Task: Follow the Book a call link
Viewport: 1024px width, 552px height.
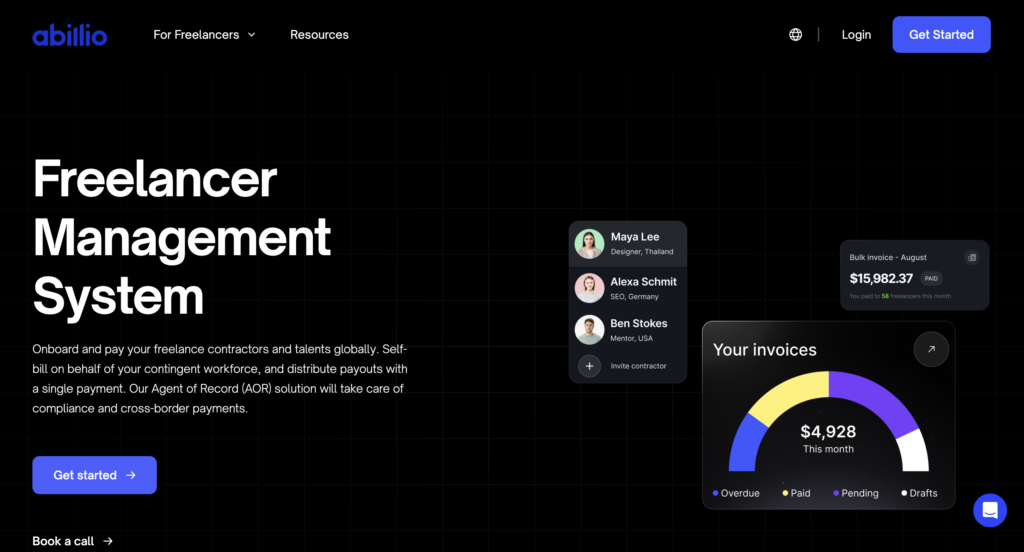Action: pos(72,541)
